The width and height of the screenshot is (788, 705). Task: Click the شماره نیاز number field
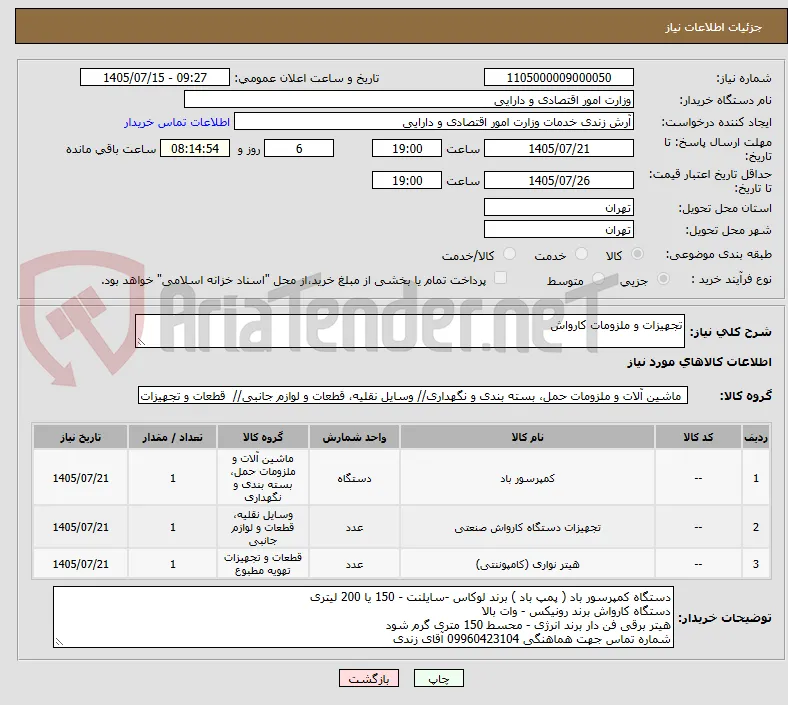[x=558, y=77]
